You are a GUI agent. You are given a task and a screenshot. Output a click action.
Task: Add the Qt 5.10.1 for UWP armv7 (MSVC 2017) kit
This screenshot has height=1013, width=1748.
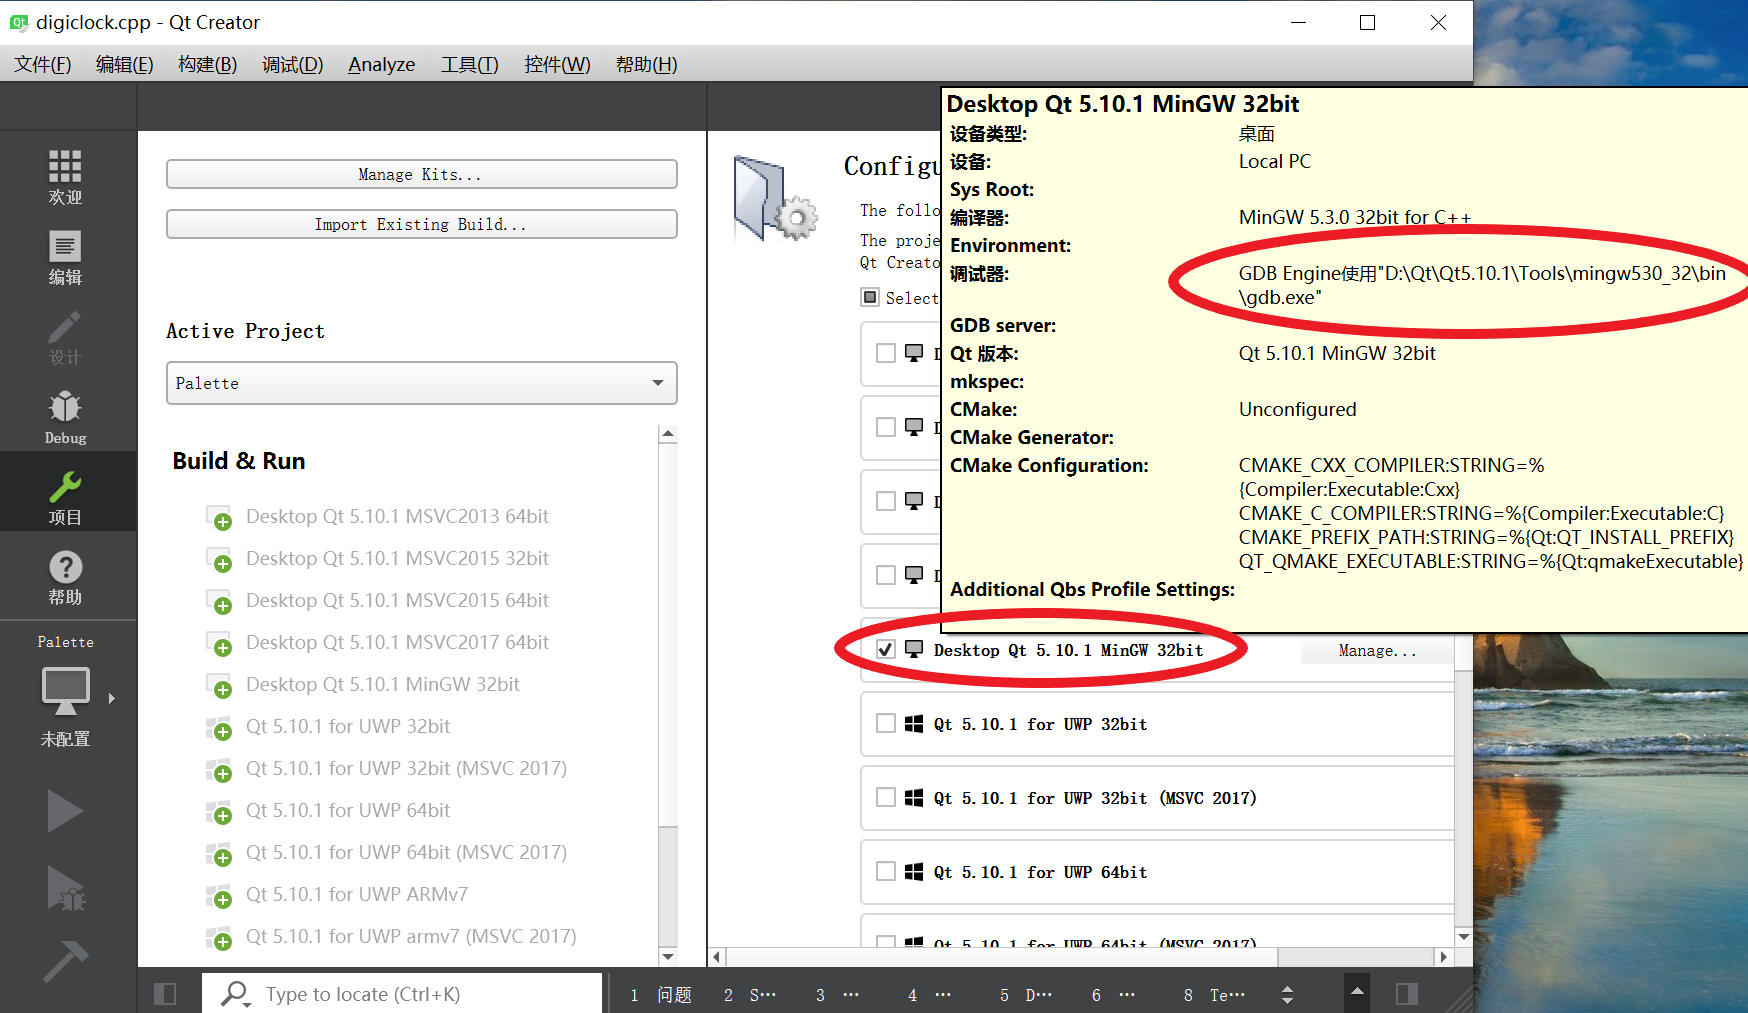tap(219, 938)
